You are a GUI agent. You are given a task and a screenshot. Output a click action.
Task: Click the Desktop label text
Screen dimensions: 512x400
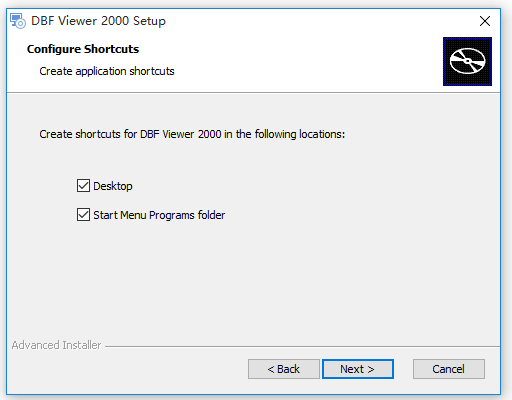coord(113,186)
